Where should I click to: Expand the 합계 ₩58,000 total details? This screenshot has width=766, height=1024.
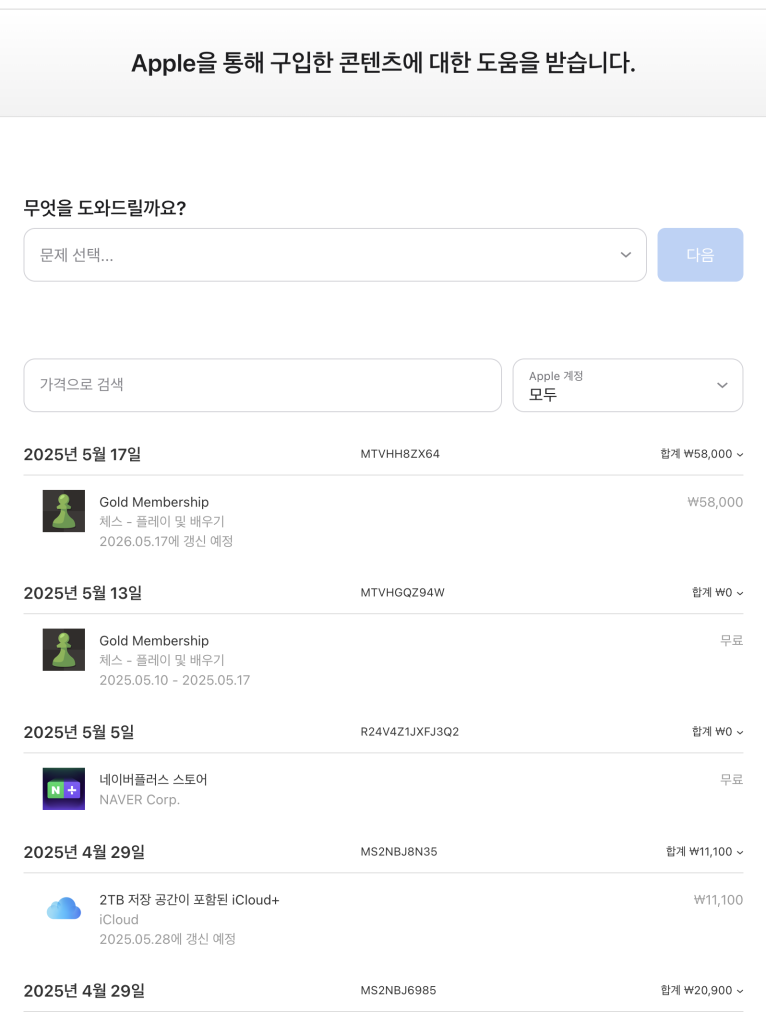point(701,454)
